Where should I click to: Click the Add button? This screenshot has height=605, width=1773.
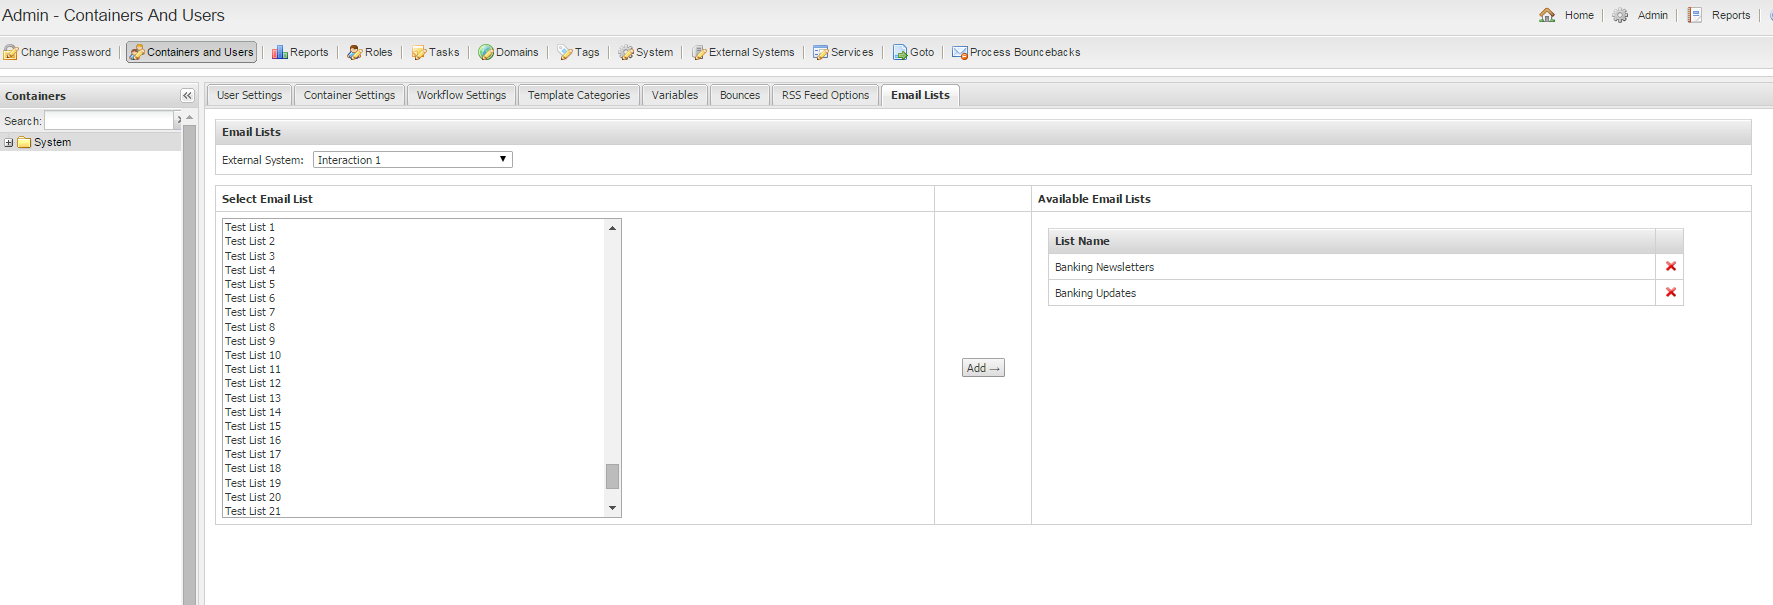click(983, 368)
